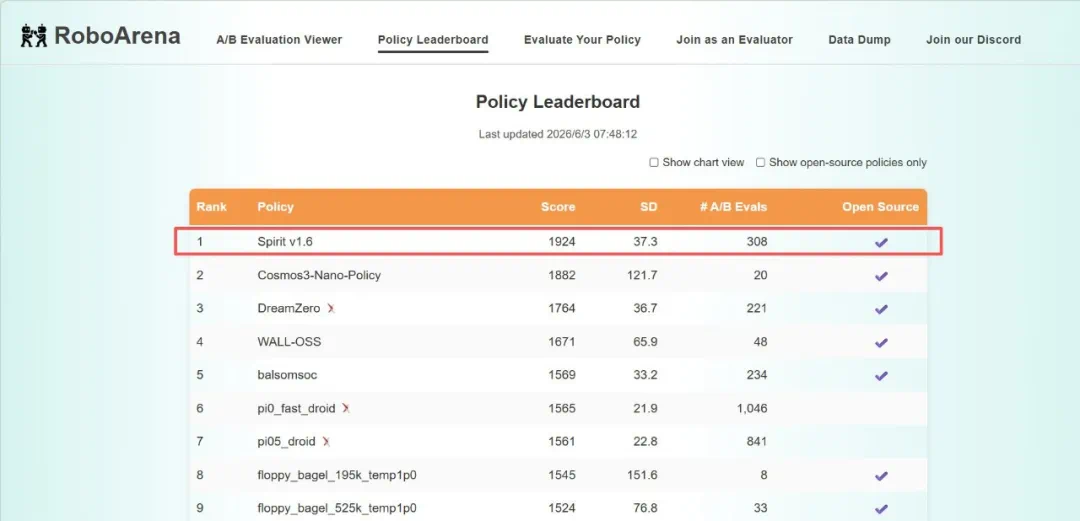Sort table by Rank column header
The height and width of the screenshot is (521, 1080).
tap(211, 207)
